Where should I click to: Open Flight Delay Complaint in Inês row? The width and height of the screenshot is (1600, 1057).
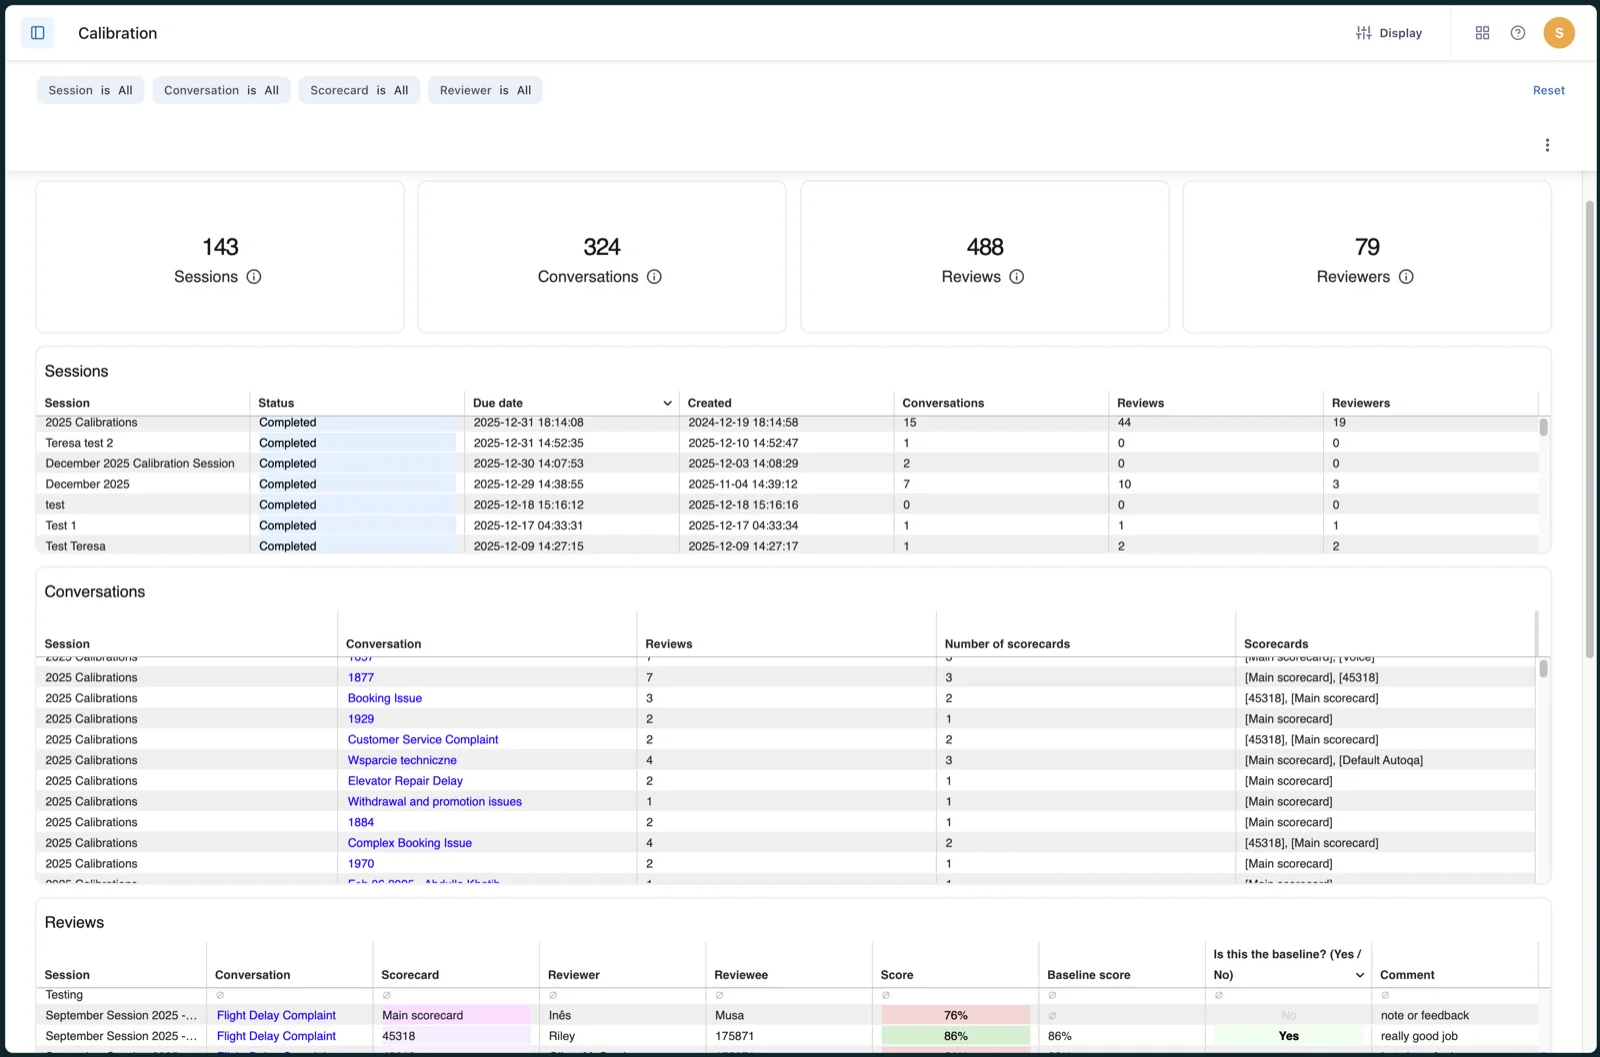tap(276, 1016)
